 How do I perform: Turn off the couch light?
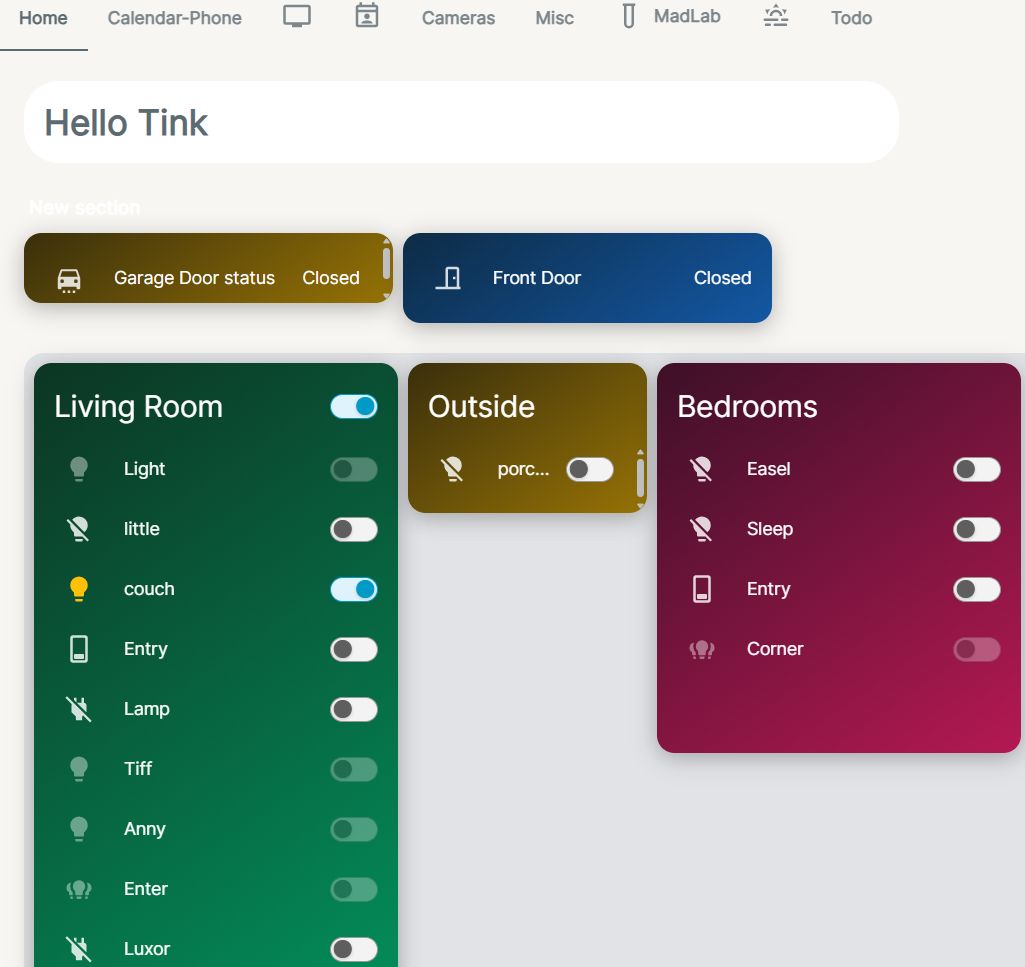click(x=354, y=589)
